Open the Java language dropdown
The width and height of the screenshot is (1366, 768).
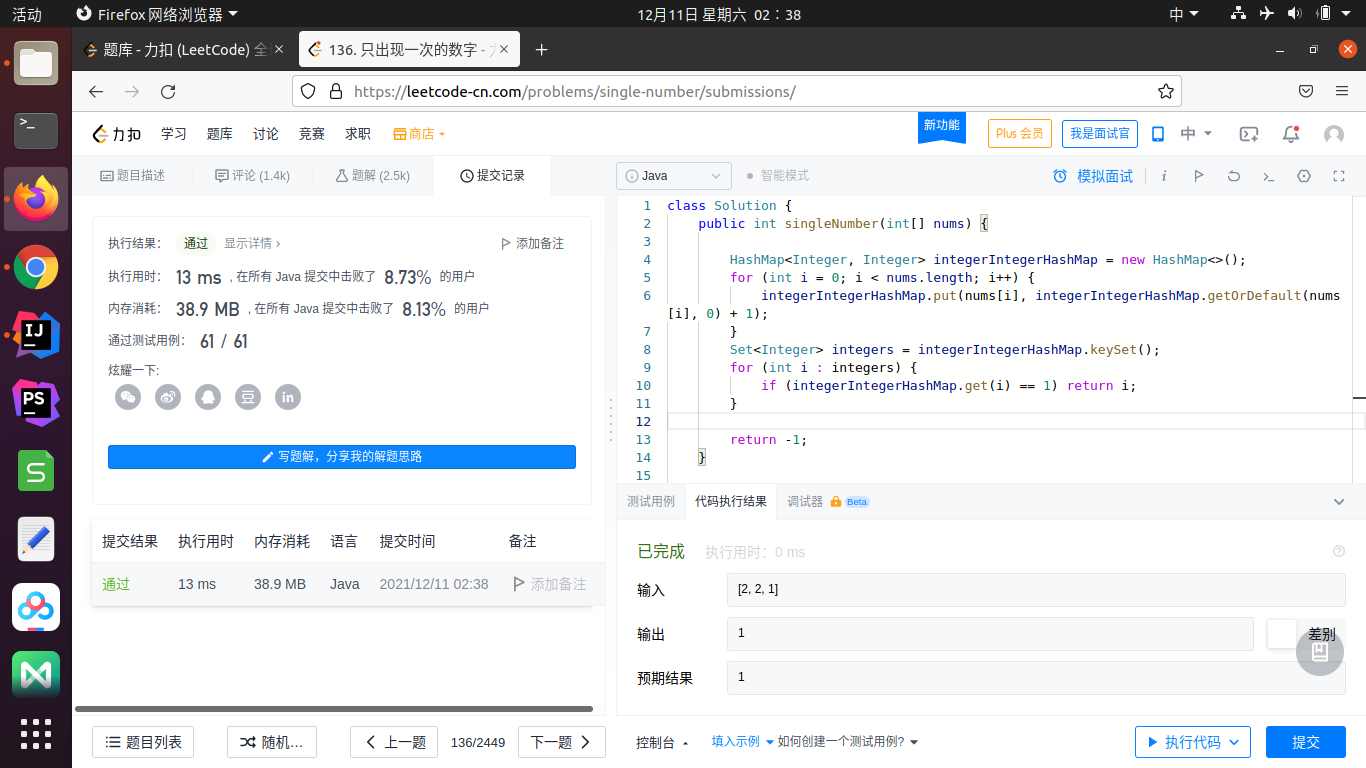[x=674, y=176]
